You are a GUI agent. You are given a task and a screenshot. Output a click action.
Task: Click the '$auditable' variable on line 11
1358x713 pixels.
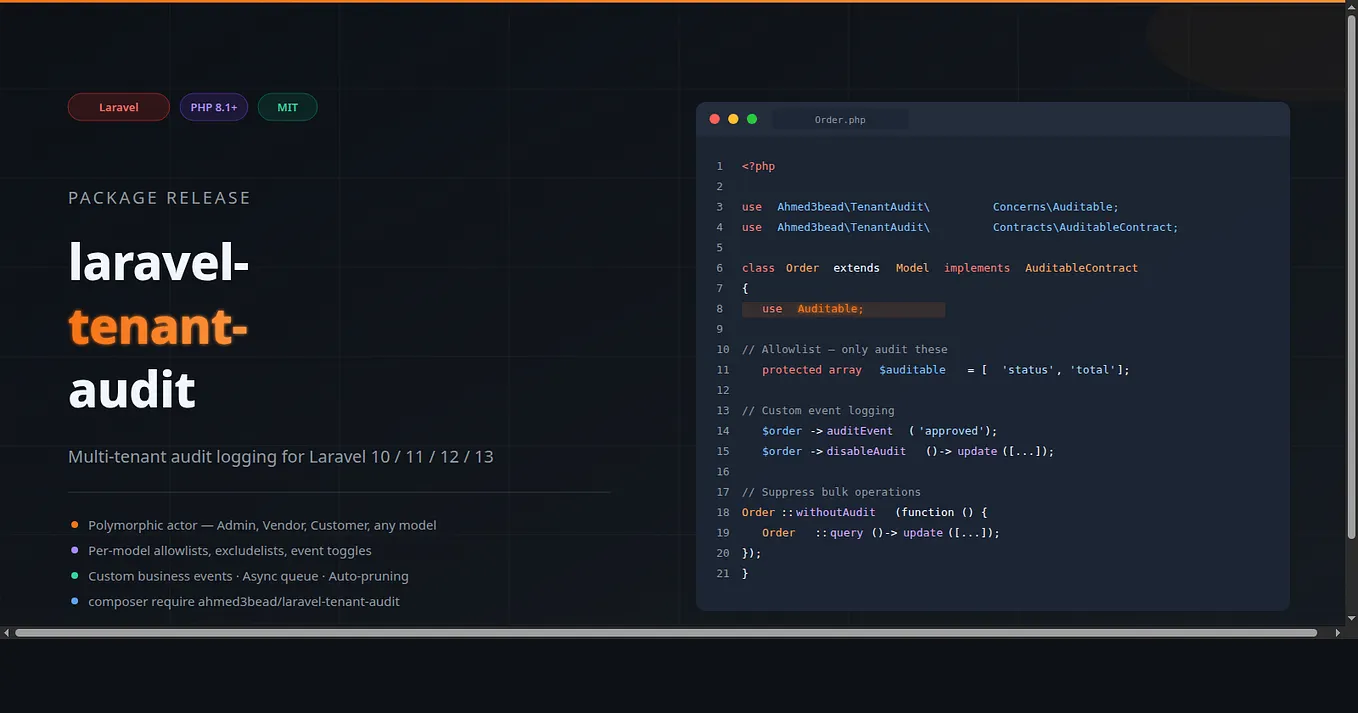[912, 370]
